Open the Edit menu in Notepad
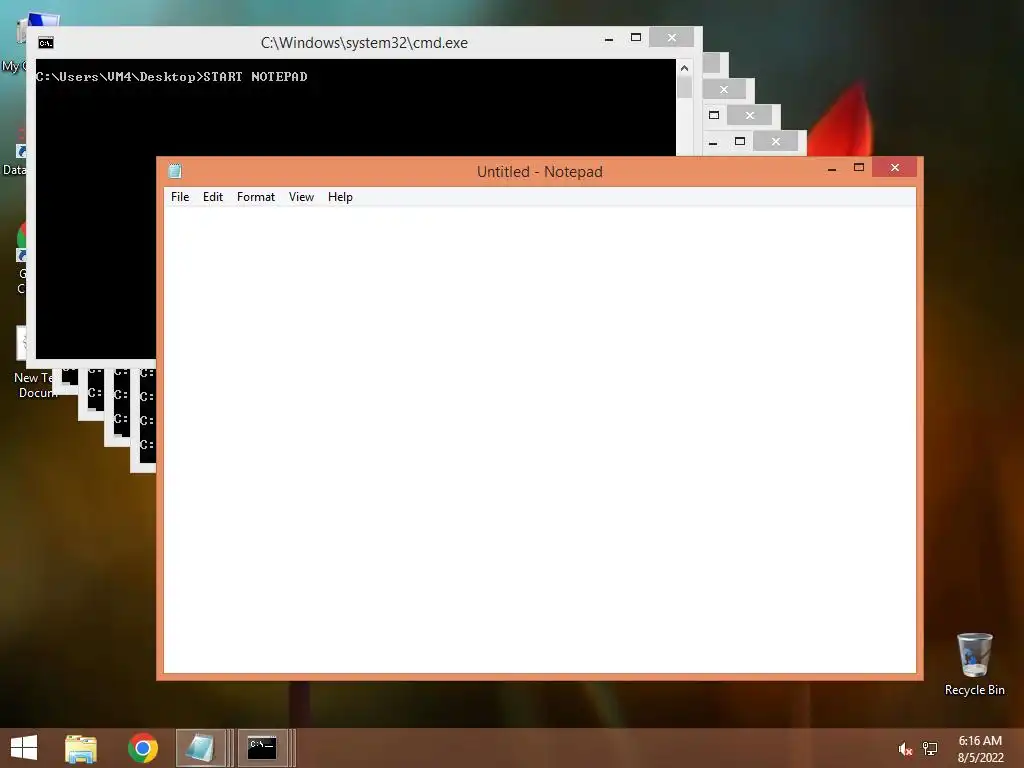 (212, 197)
